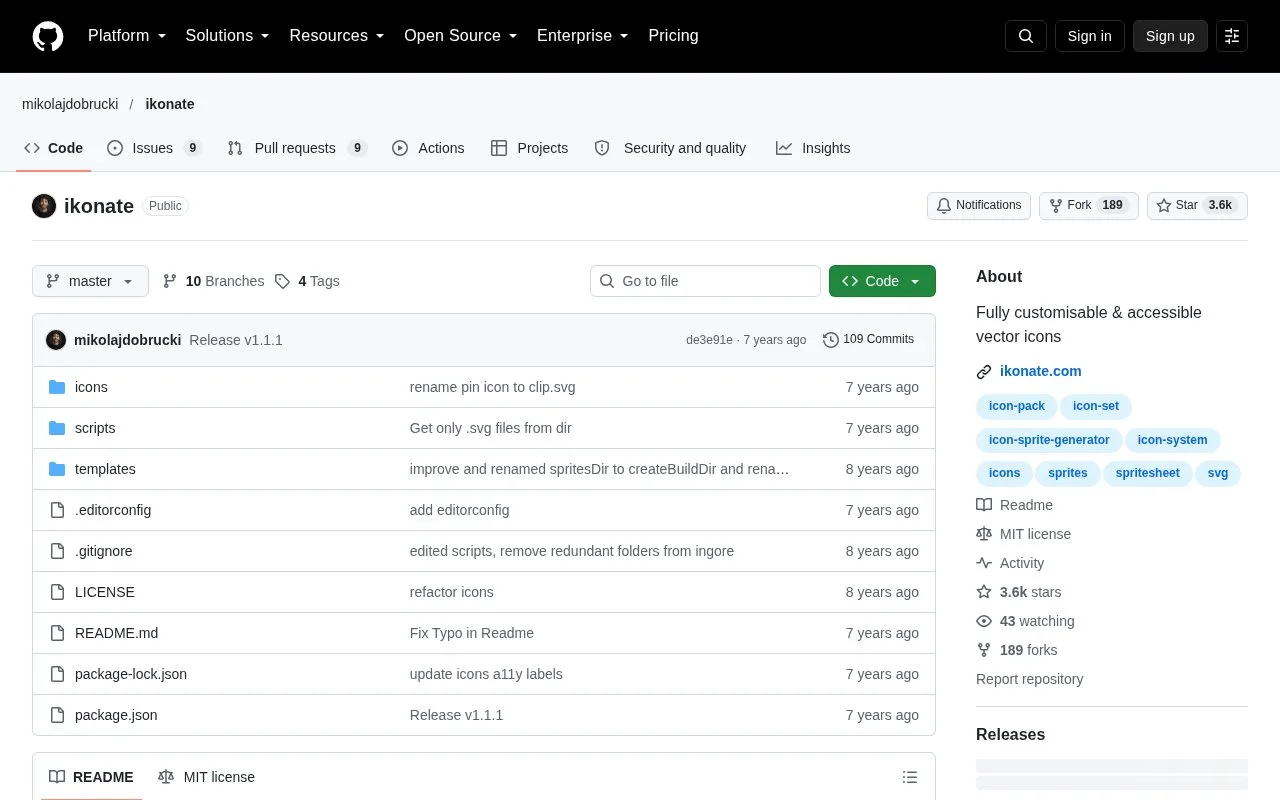
Task: Fork the ikonate repository
Action: point(1089,206)
